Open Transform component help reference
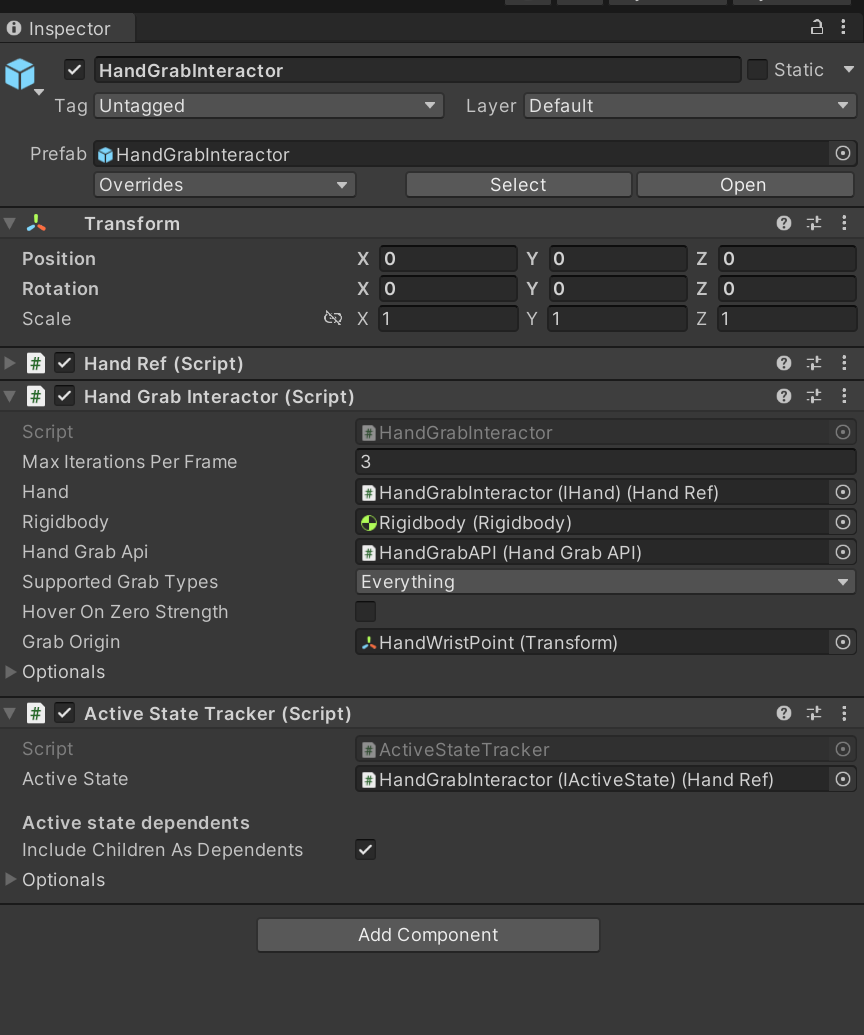864x1035 pixels. point(783,223)
